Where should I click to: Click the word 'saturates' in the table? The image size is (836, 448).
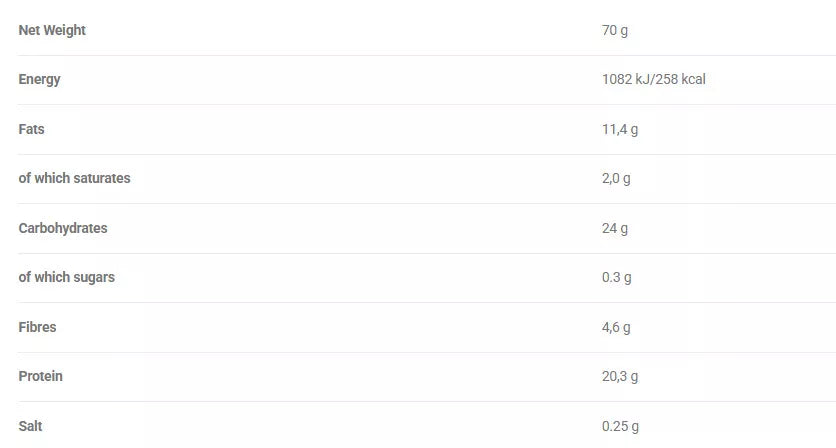click(x=101, y=178)
